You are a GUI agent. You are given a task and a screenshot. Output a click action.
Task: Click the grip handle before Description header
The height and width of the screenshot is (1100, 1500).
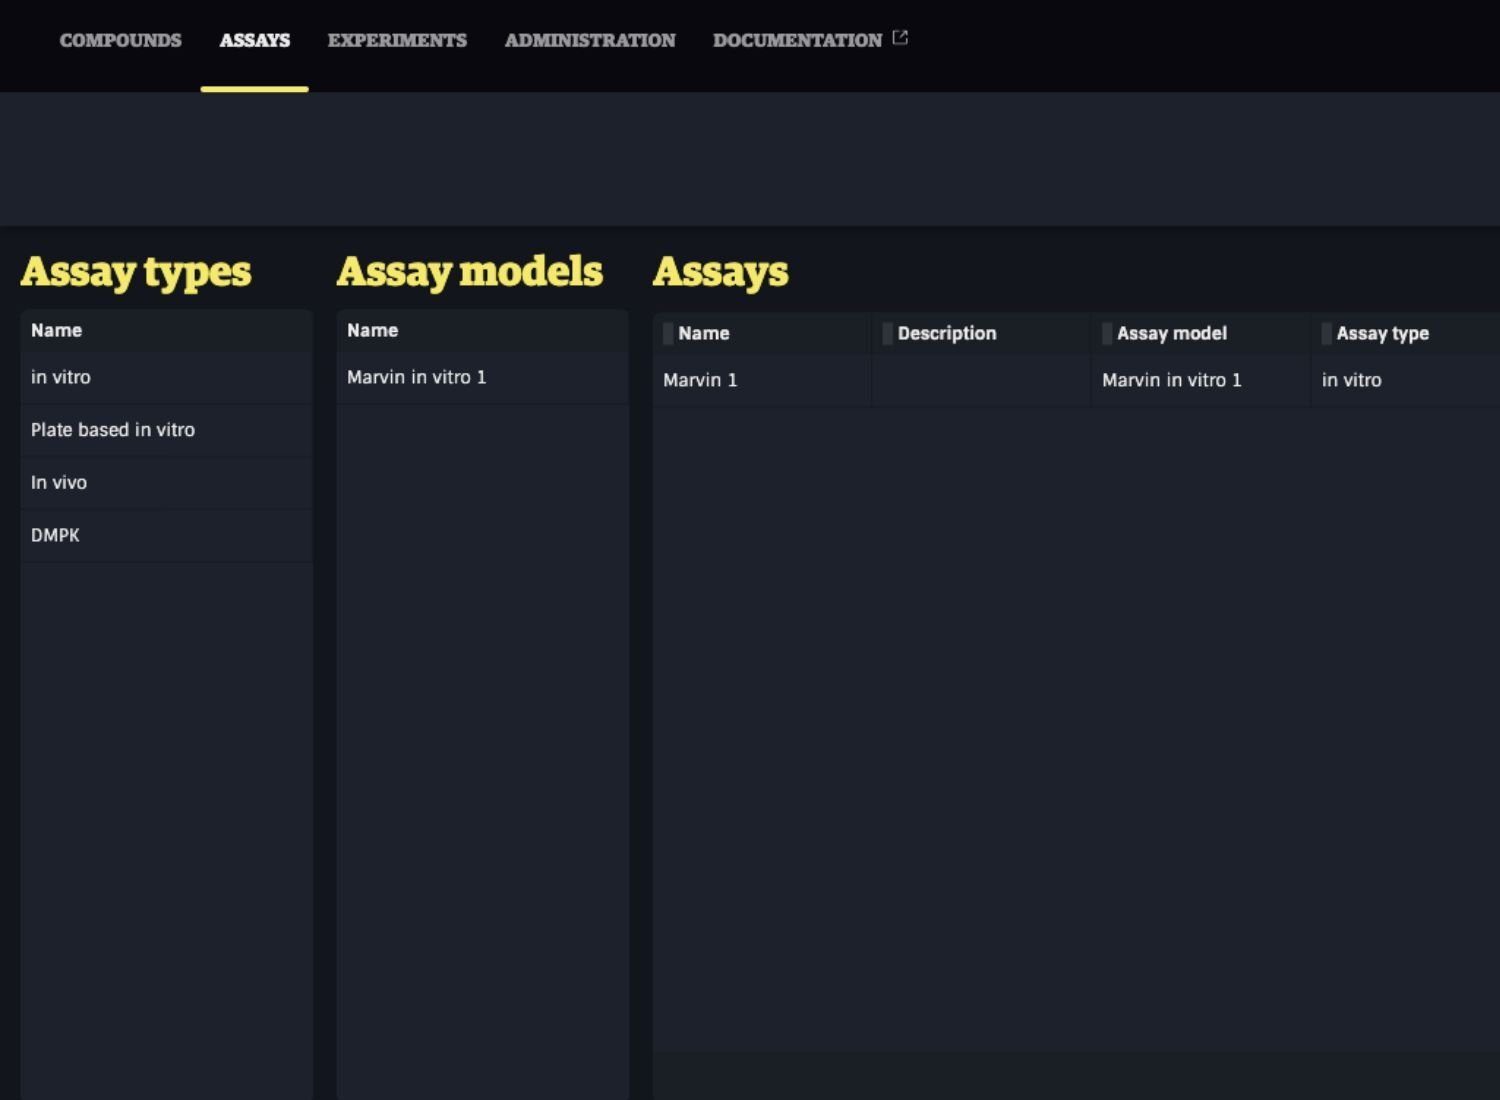[887, 334]
